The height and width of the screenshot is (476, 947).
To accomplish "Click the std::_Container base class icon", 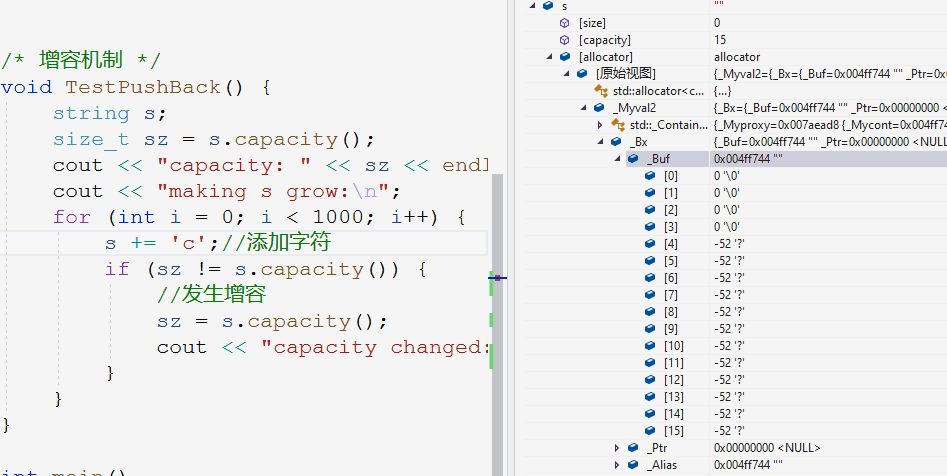I will pos(617,125).
